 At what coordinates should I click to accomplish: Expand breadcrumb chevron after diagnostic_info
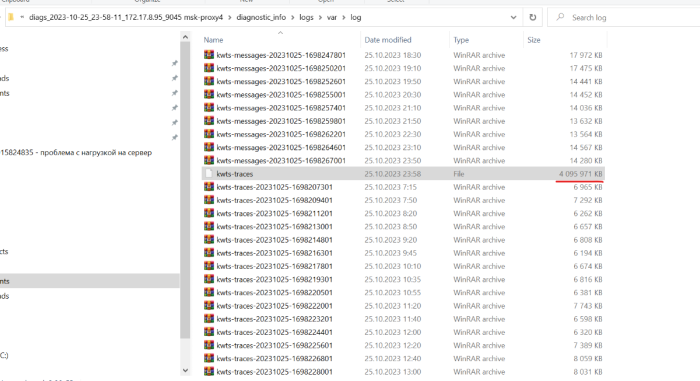[x=293, y=17]
